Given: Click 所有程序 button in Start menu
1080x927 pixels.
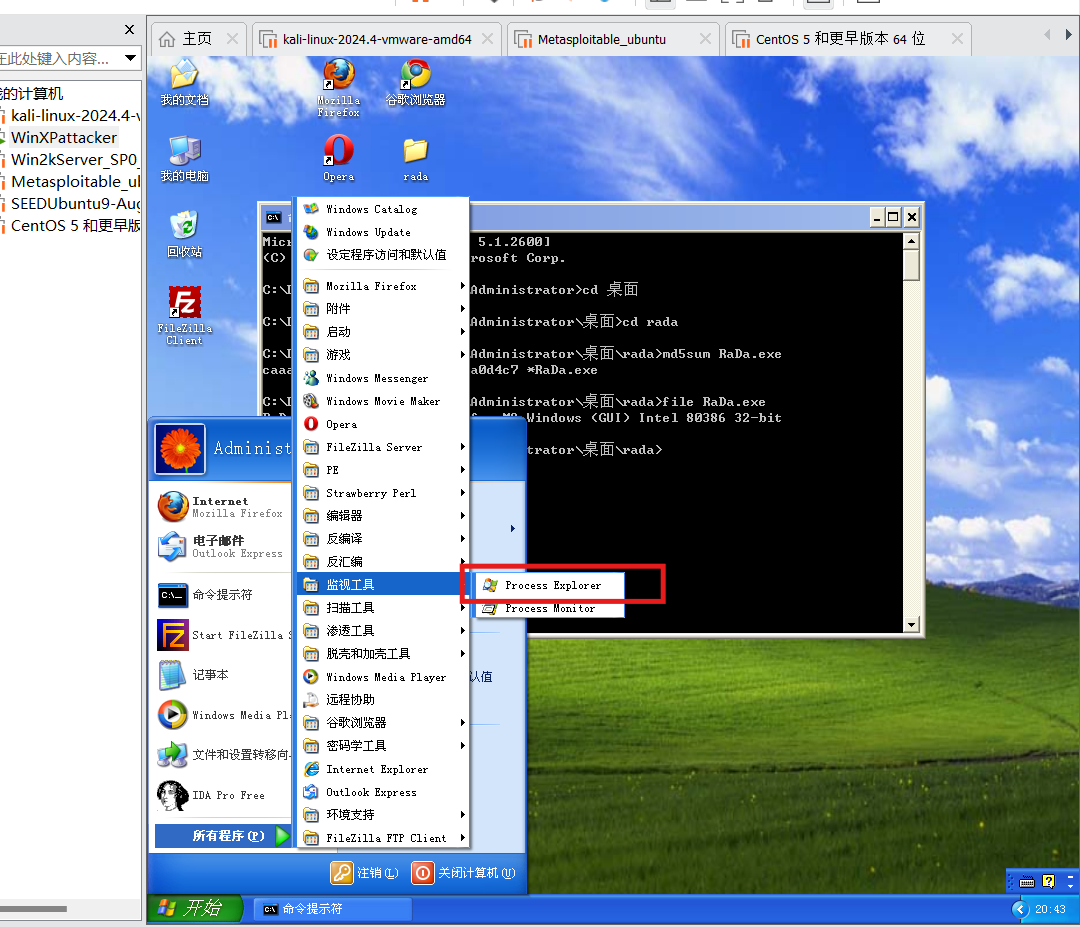Looking at the screenshot, I should (x=223, y=836).
